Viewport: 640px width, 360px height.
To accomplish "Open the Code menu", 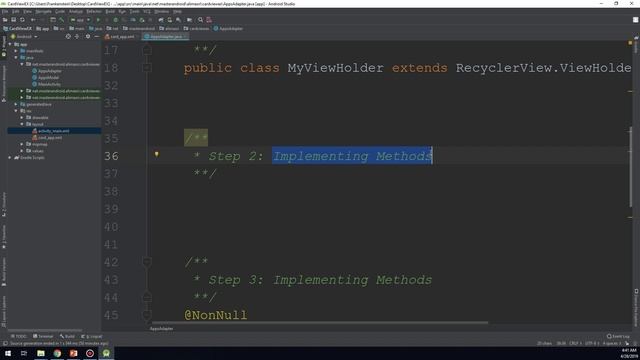I will pos(60,11).
